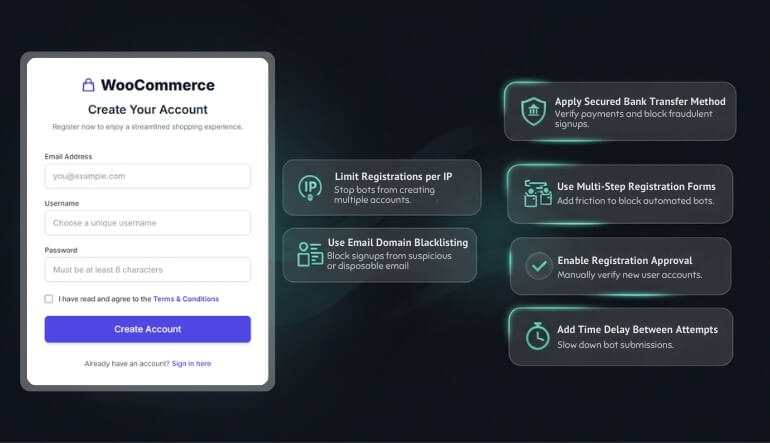Image resolution: width=770 pixels, height=443 pixels.
Task: Click the bank shield icon
Action: (533, 111)
